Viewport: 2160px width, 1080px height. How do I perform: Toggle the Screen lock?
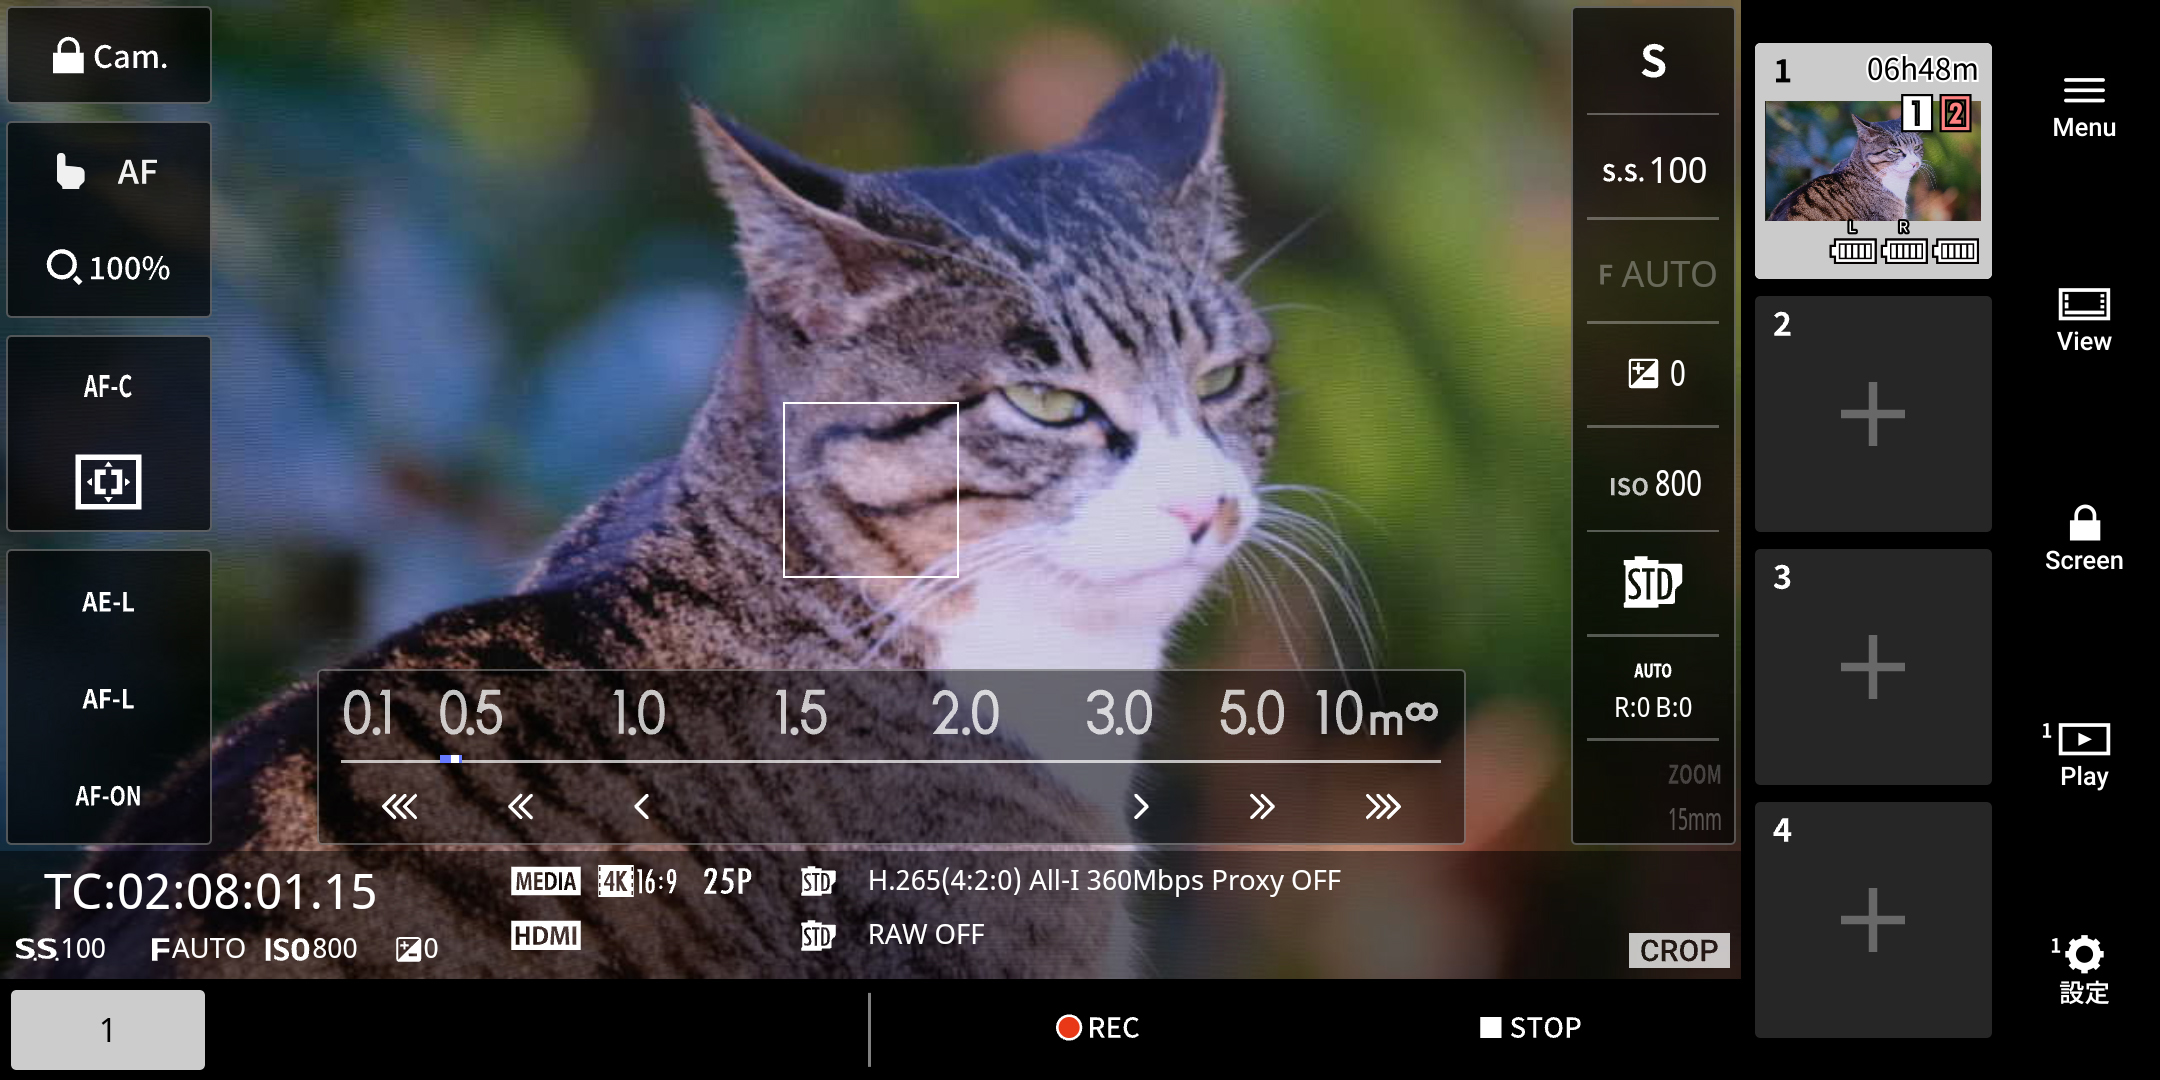point(2084,539)
